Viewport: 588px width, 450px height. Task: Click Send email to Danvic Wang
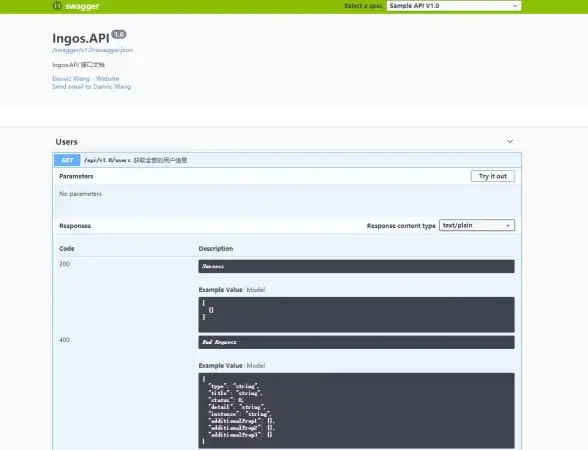[x=92, y=87]
